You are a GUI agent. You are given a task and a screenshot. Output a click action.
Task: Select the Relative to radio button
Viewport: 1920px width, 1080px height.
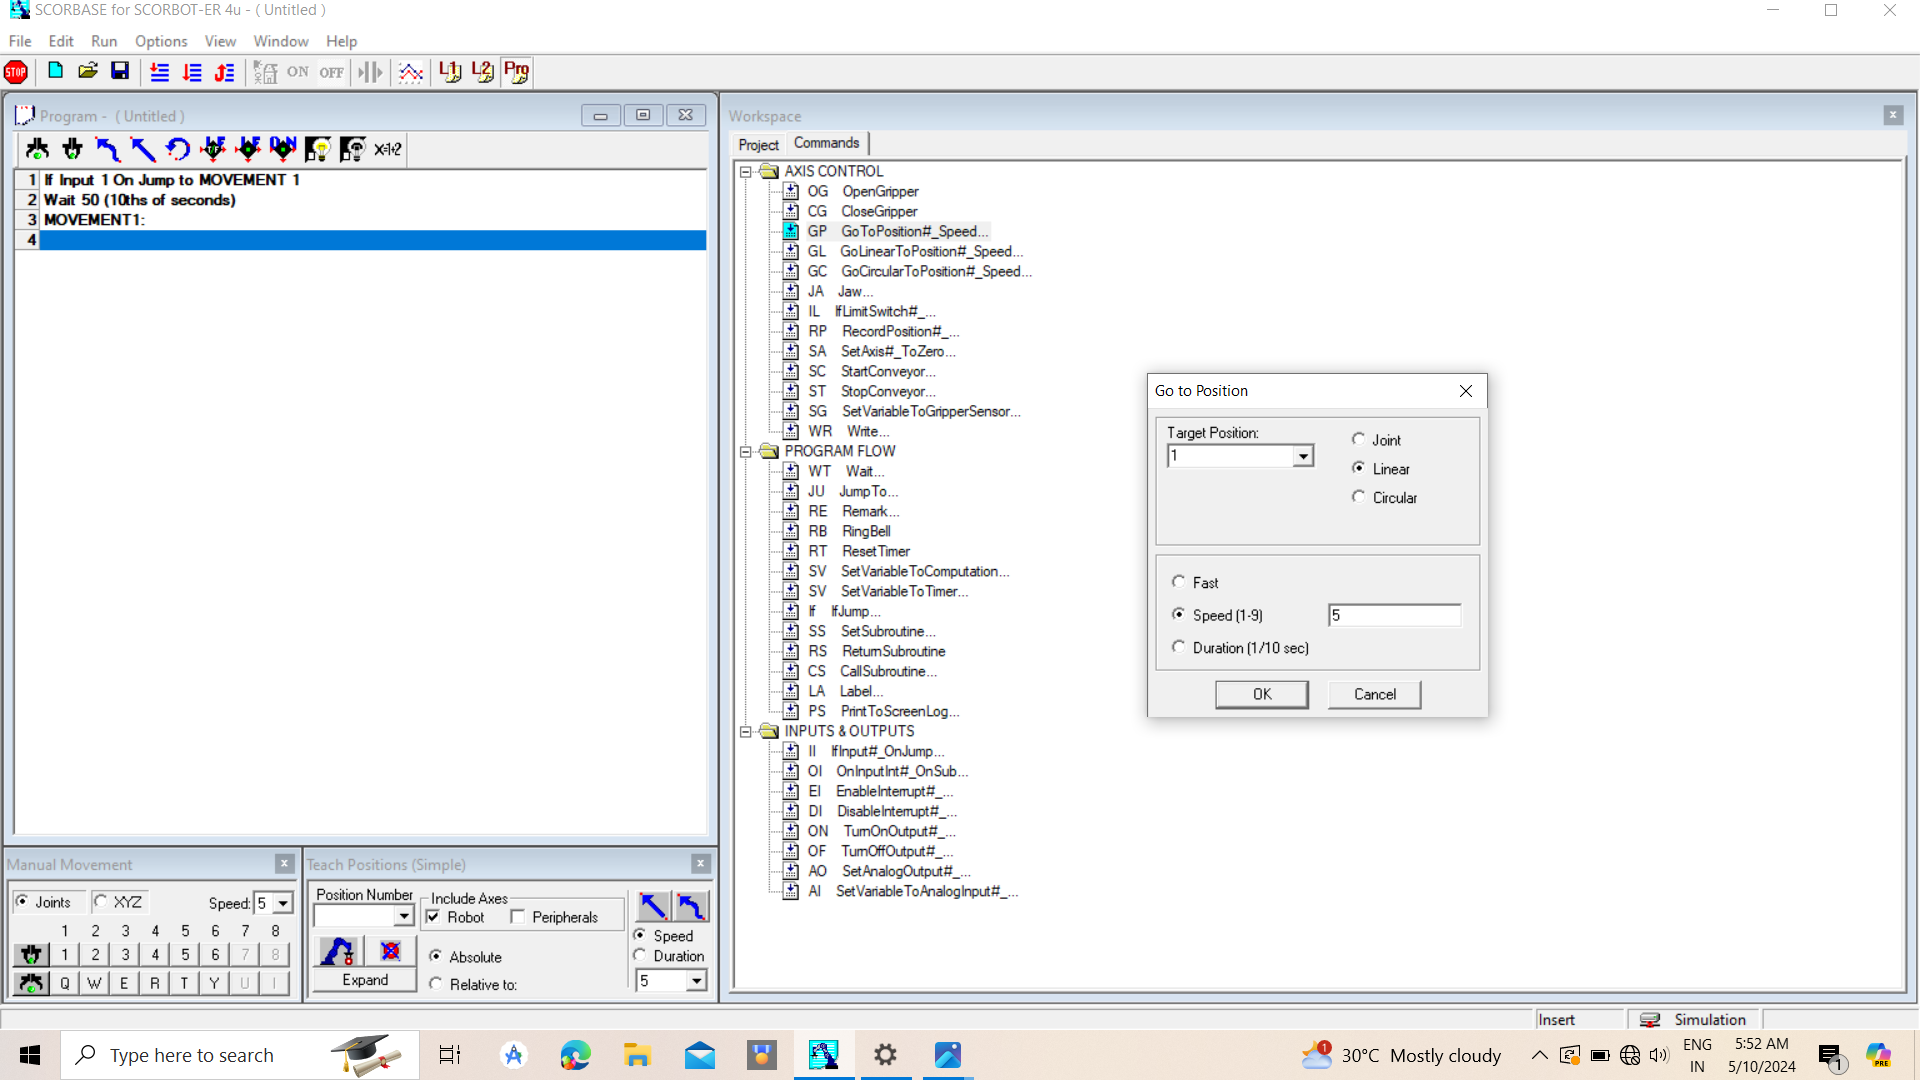tap(436, 984)
